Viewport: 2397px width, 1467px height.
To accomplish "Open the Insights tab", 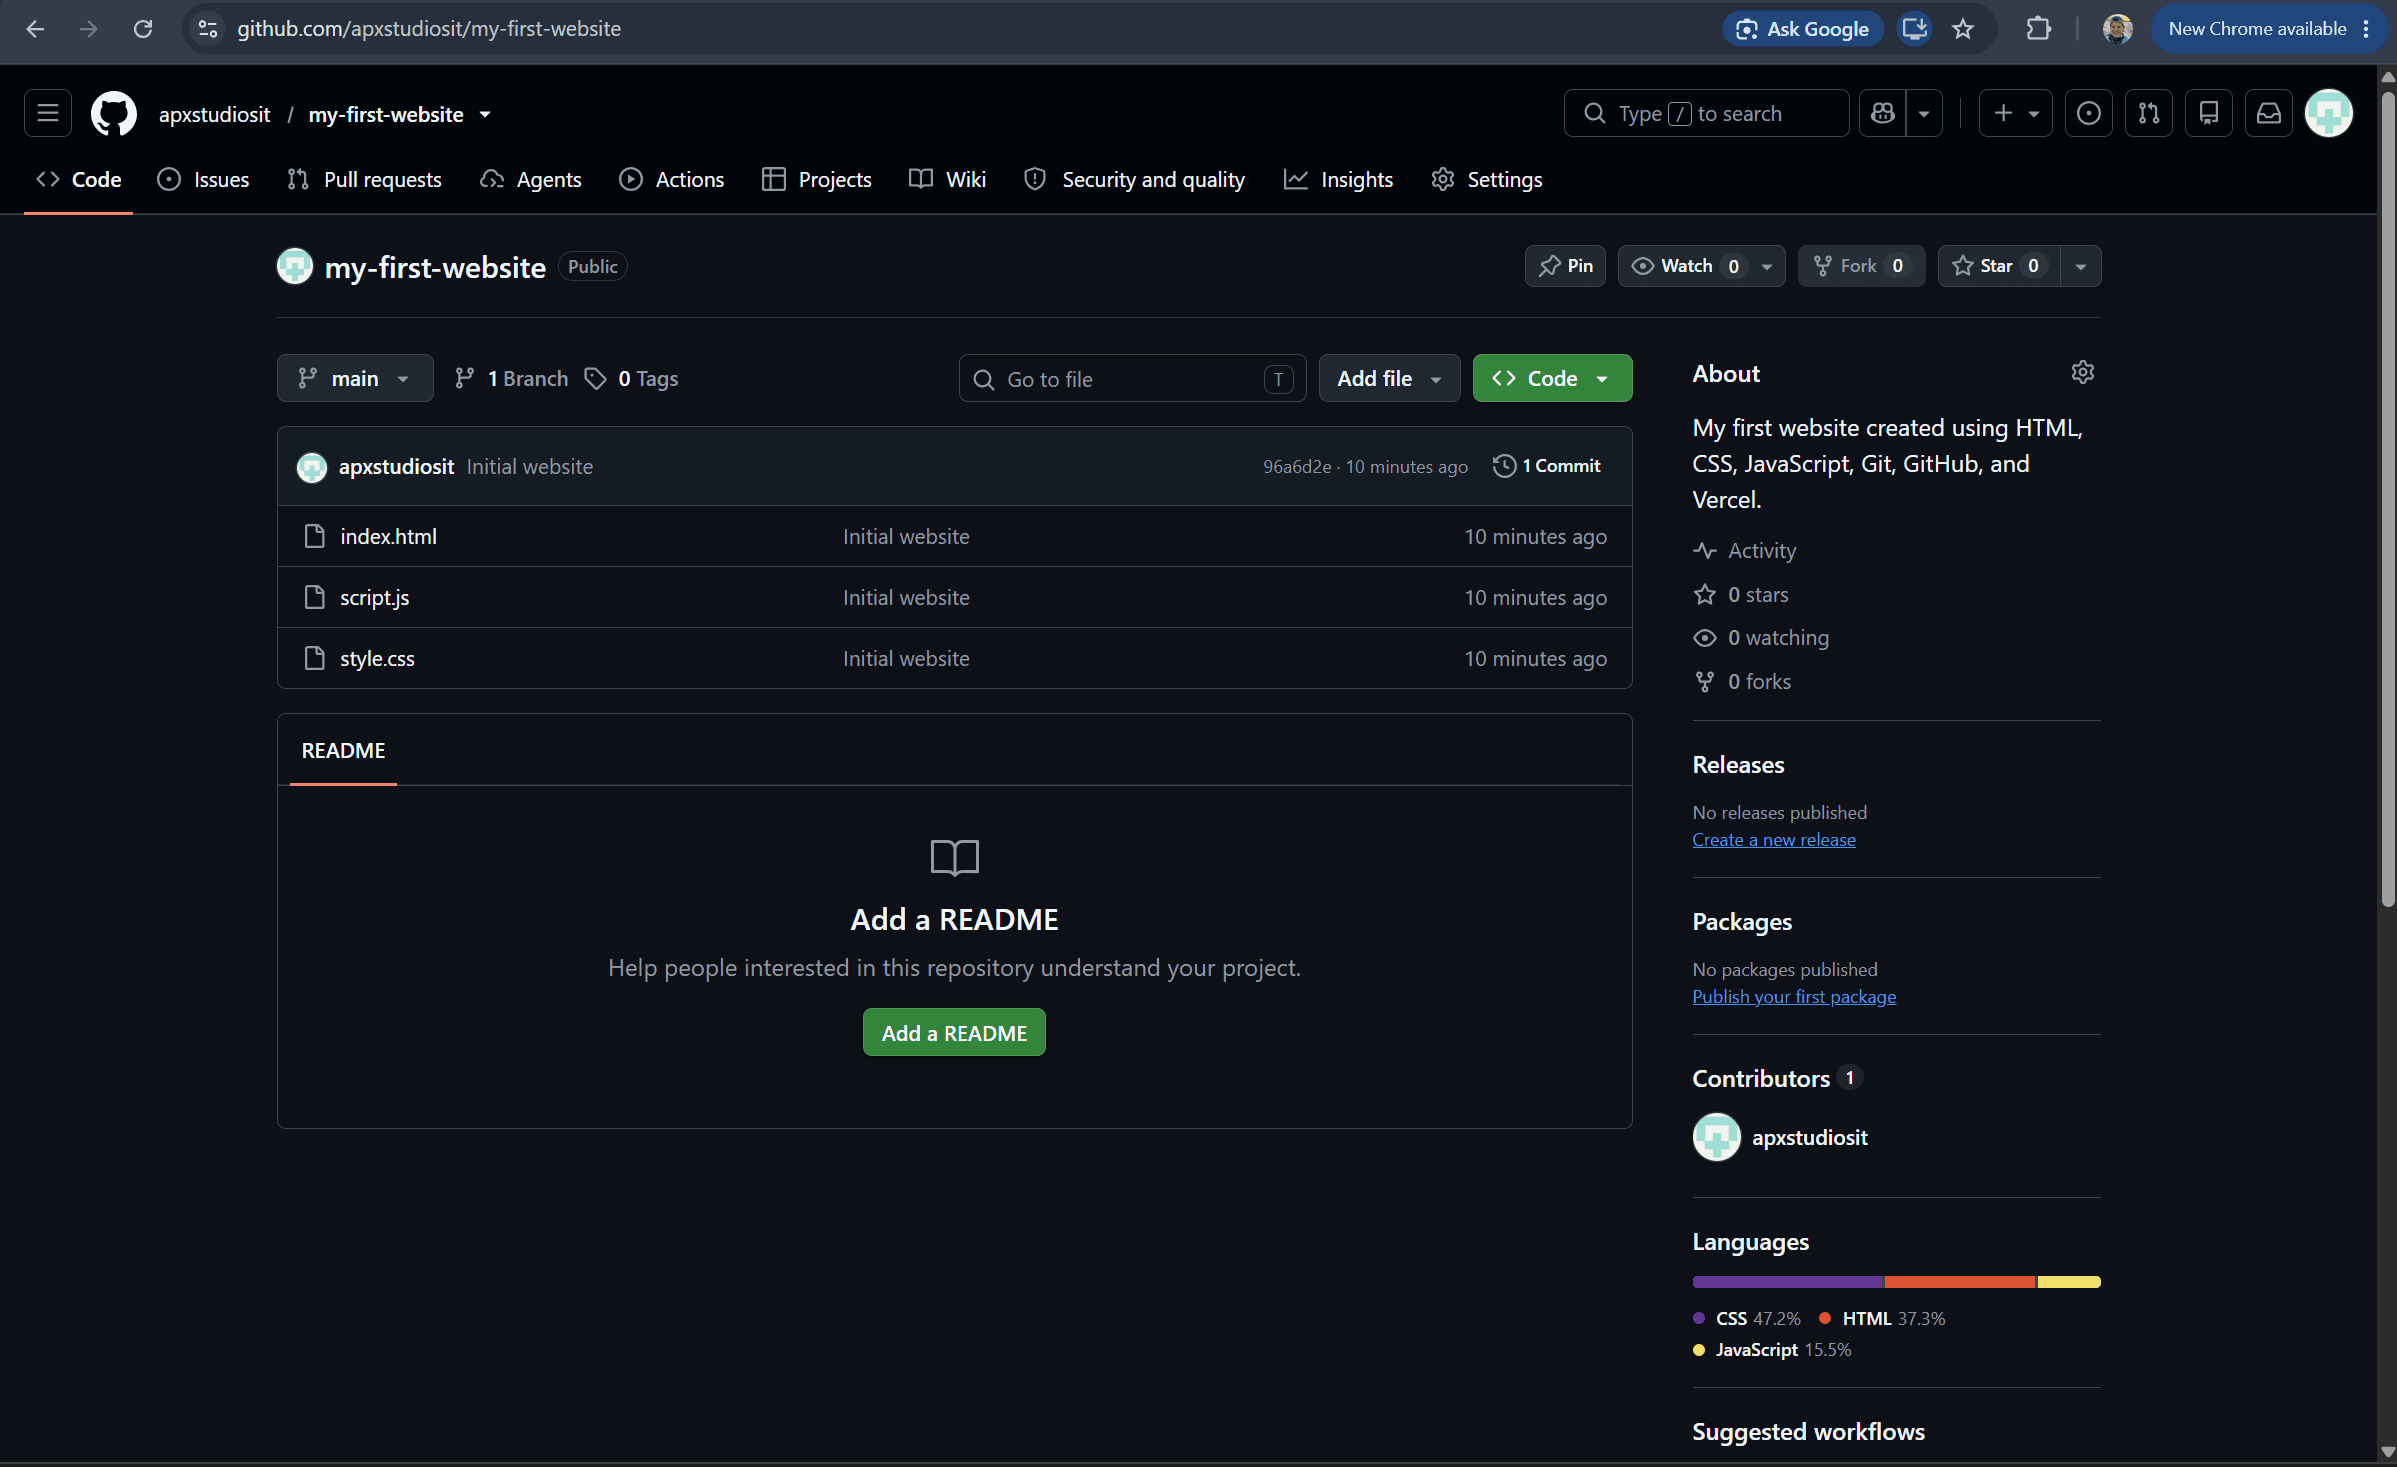I will (x=1339, y=180).
